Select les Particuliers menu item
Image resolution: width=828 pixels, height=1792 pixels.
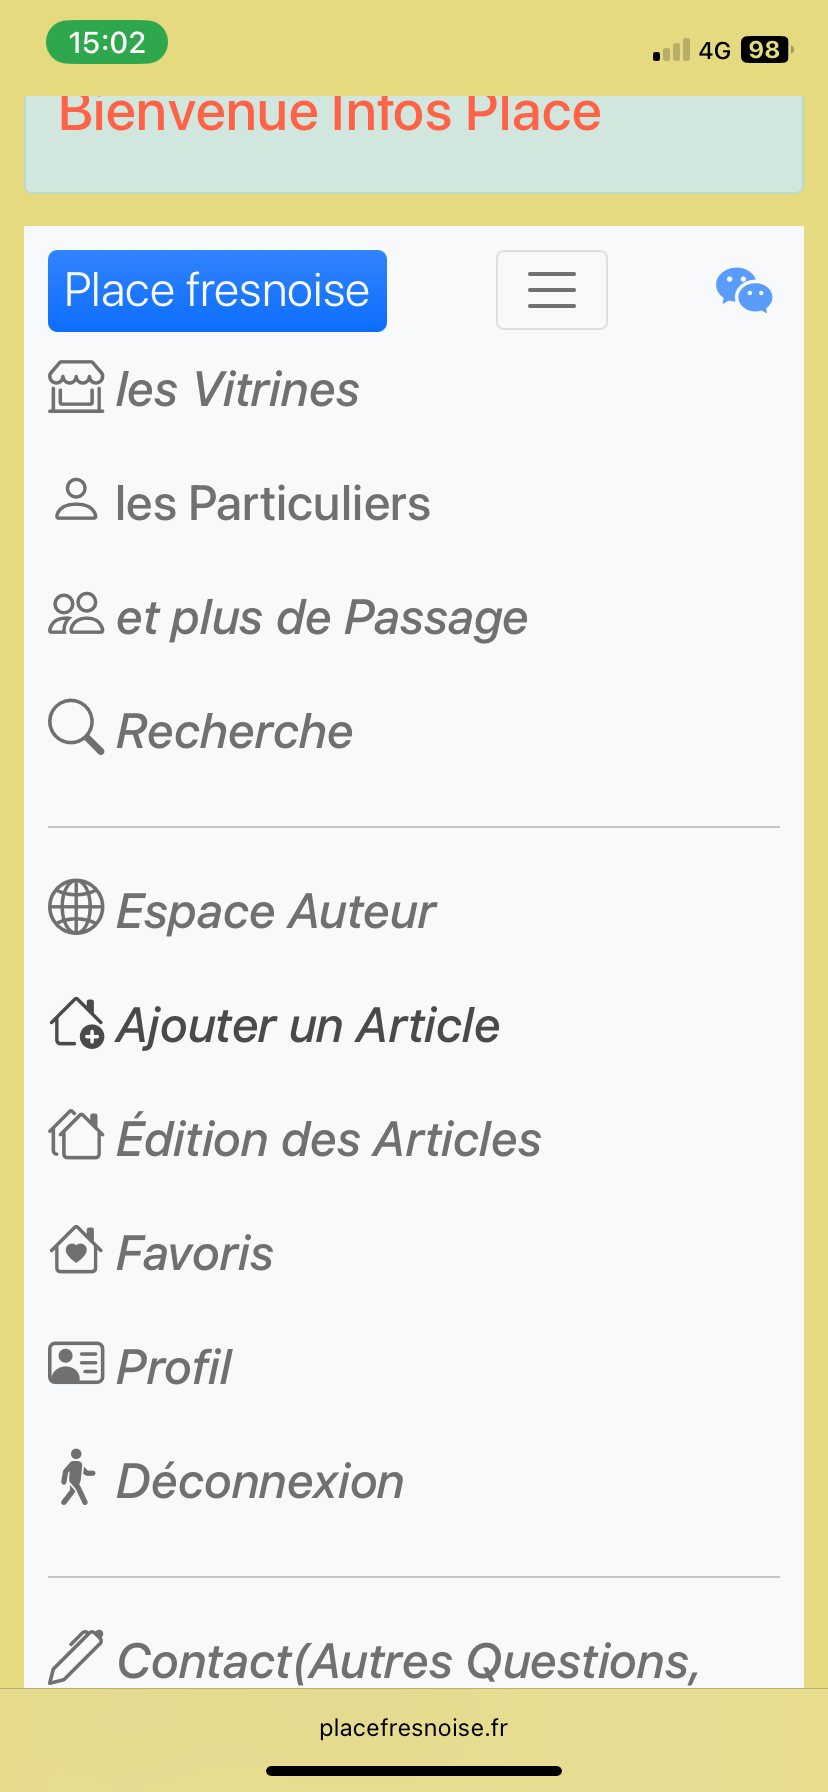[272, 504]
